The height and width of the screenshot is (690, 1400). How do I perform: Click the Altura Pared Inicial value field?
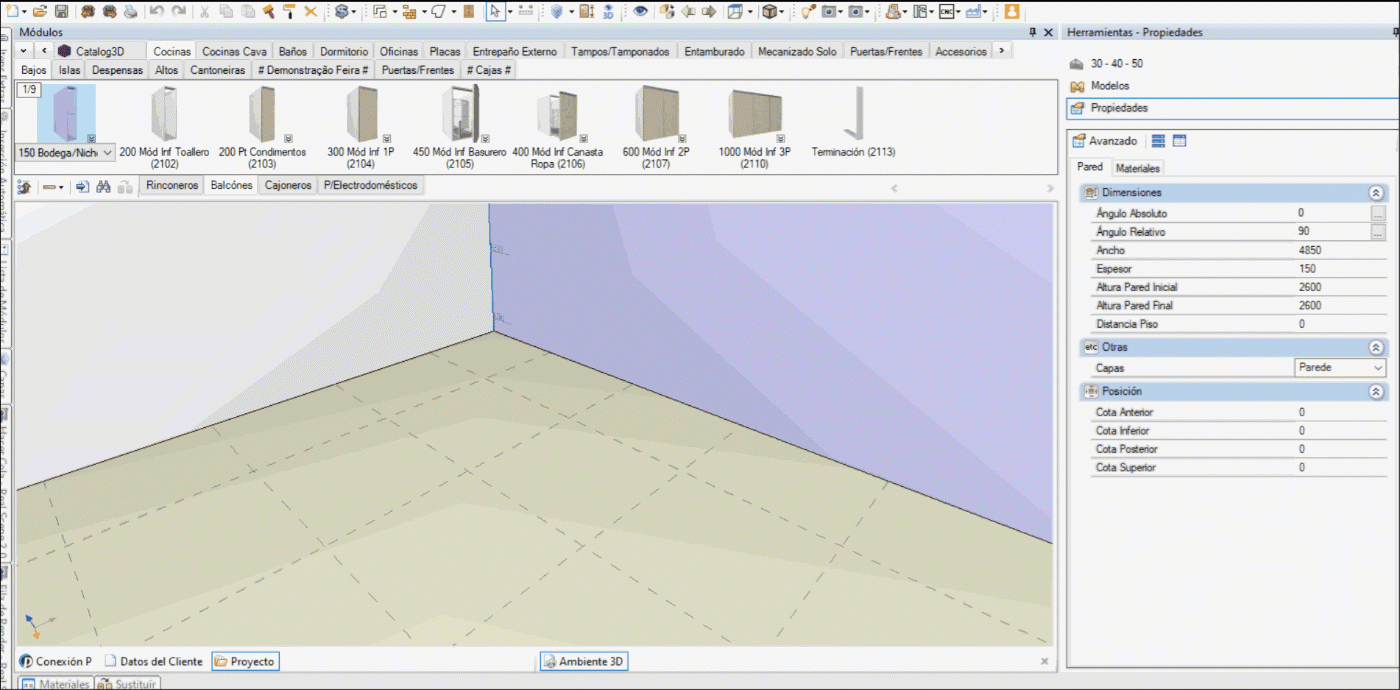click(1340, 287)
